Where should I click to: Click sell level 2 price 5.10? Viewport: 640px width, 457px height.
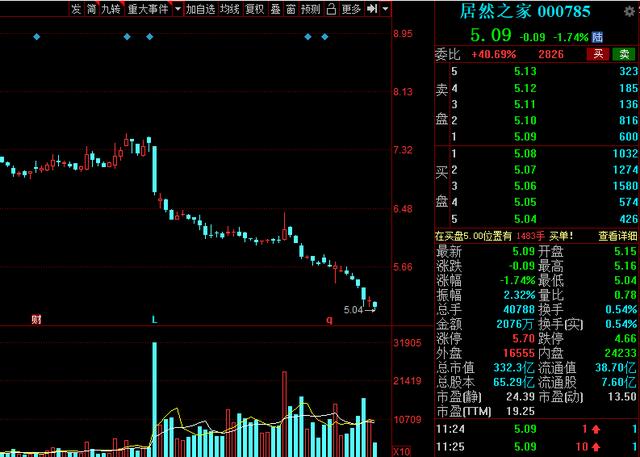[x=525, y=120]
